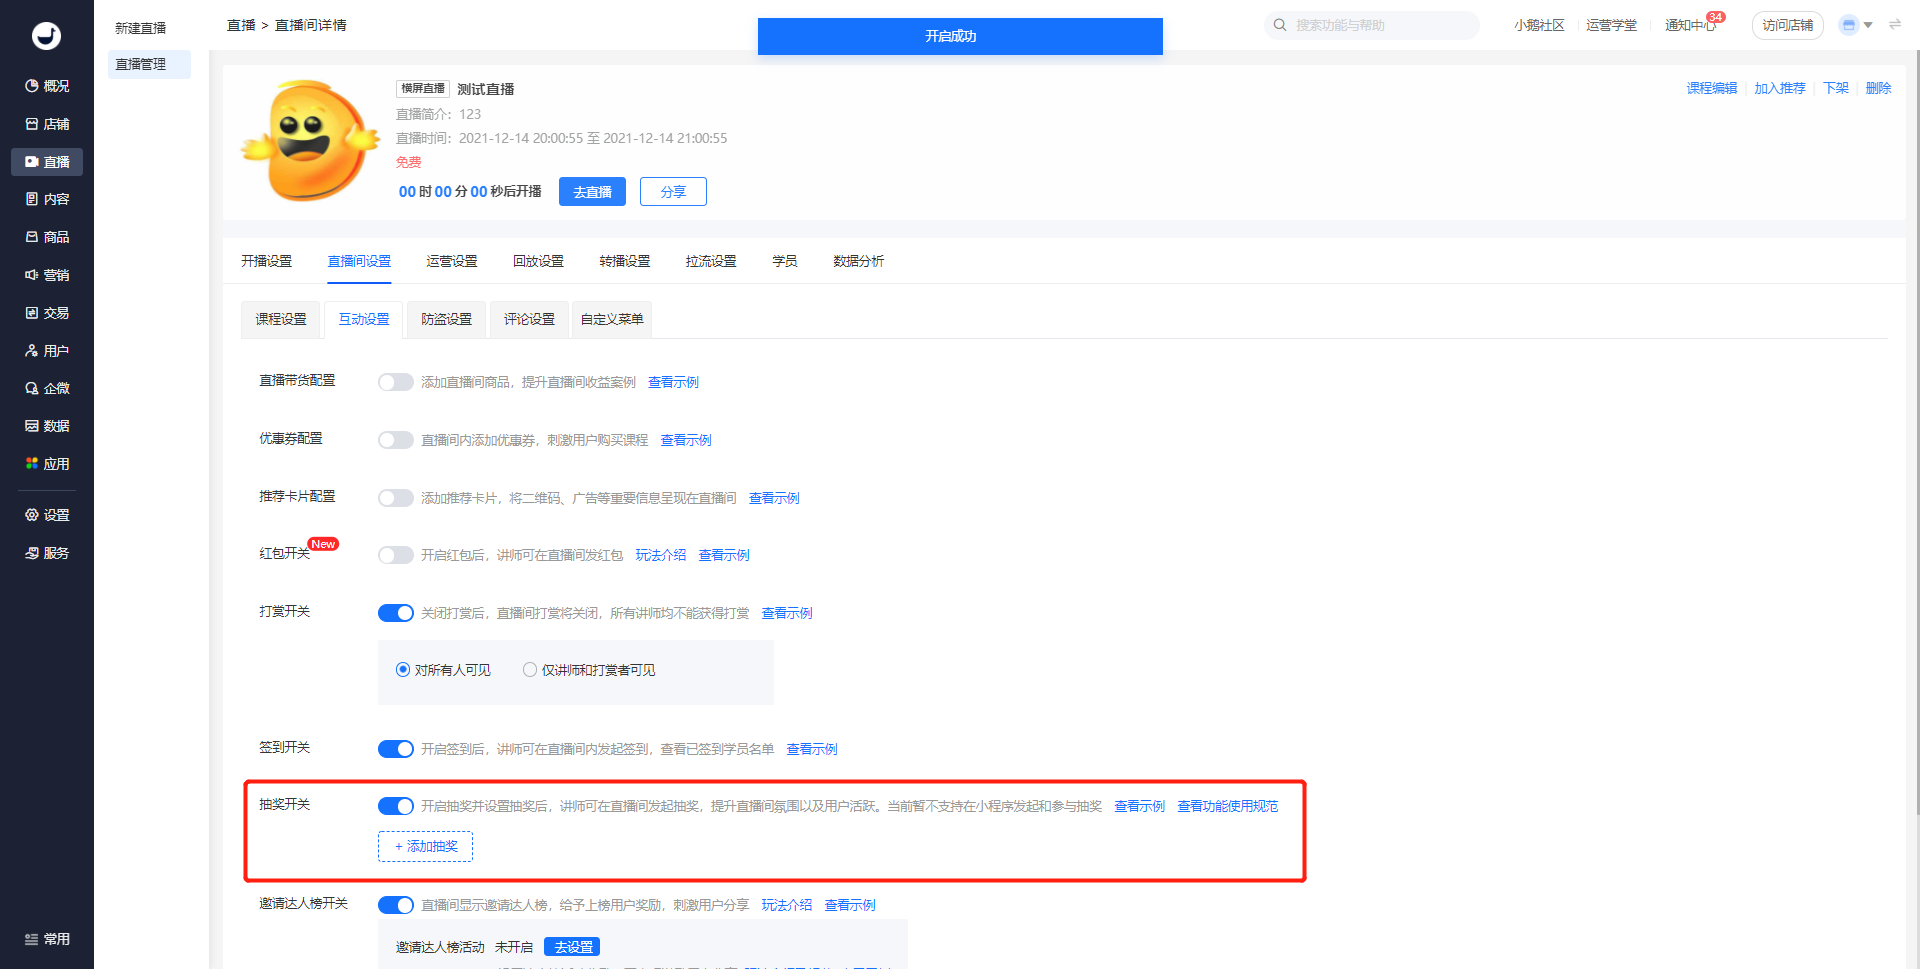Screen dimensions: 1920x969
Task: Click the 设置 settings gear icon
Action: coord(32,515)
